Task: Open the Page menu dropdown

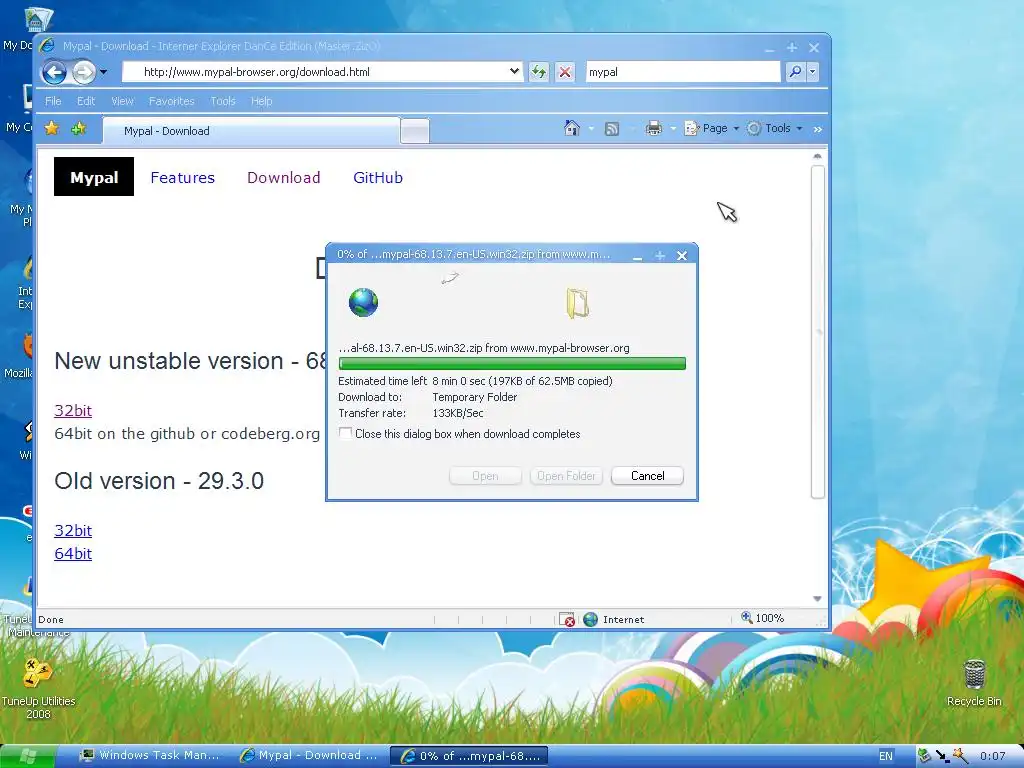Action: coord(712,129)
